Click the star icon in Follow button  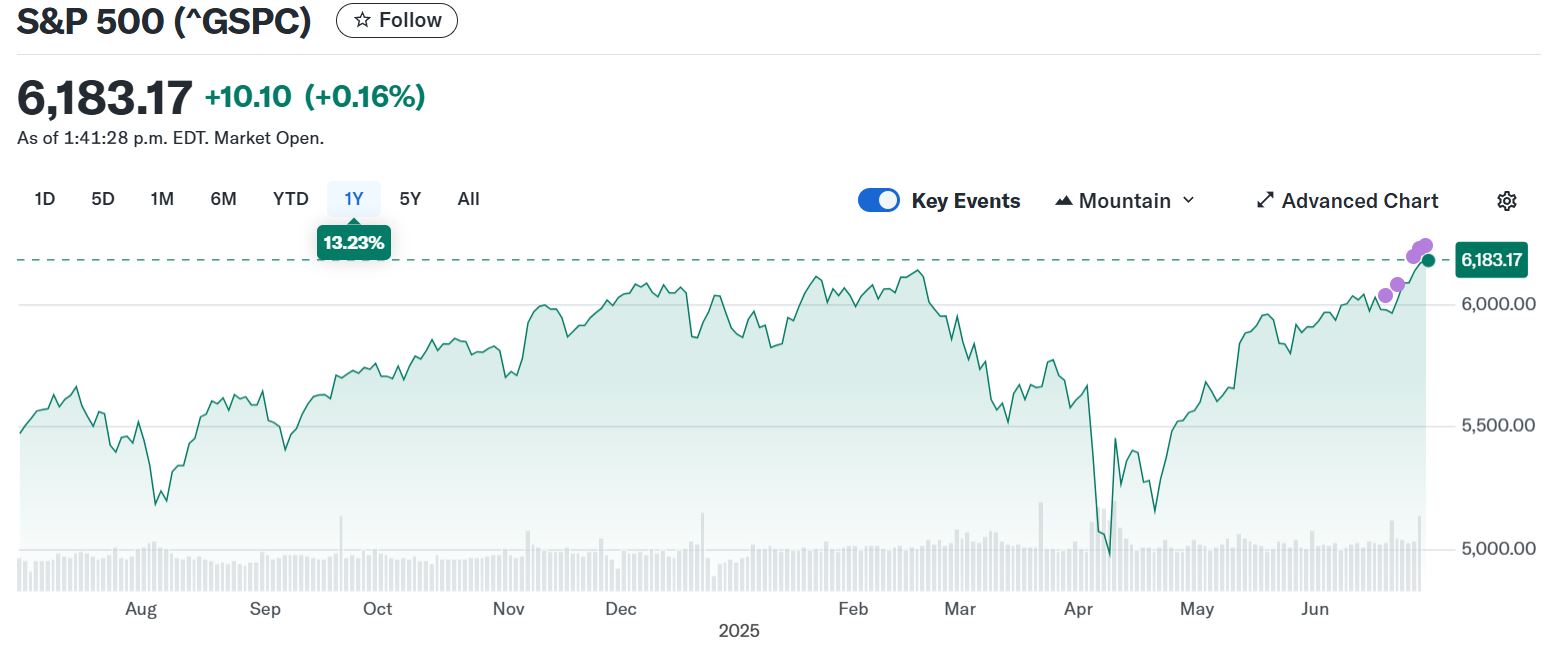pyautogui.click(x=362, y=20)
